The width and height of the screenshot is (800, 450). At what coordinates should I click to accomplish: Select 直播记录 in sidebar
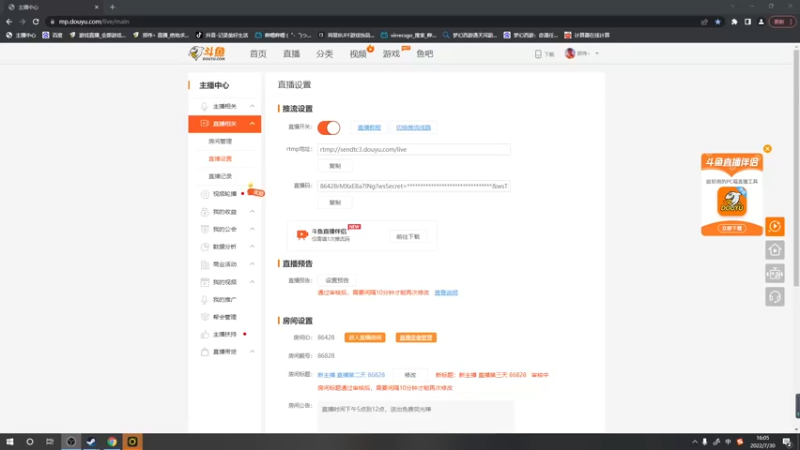(220, 176)
